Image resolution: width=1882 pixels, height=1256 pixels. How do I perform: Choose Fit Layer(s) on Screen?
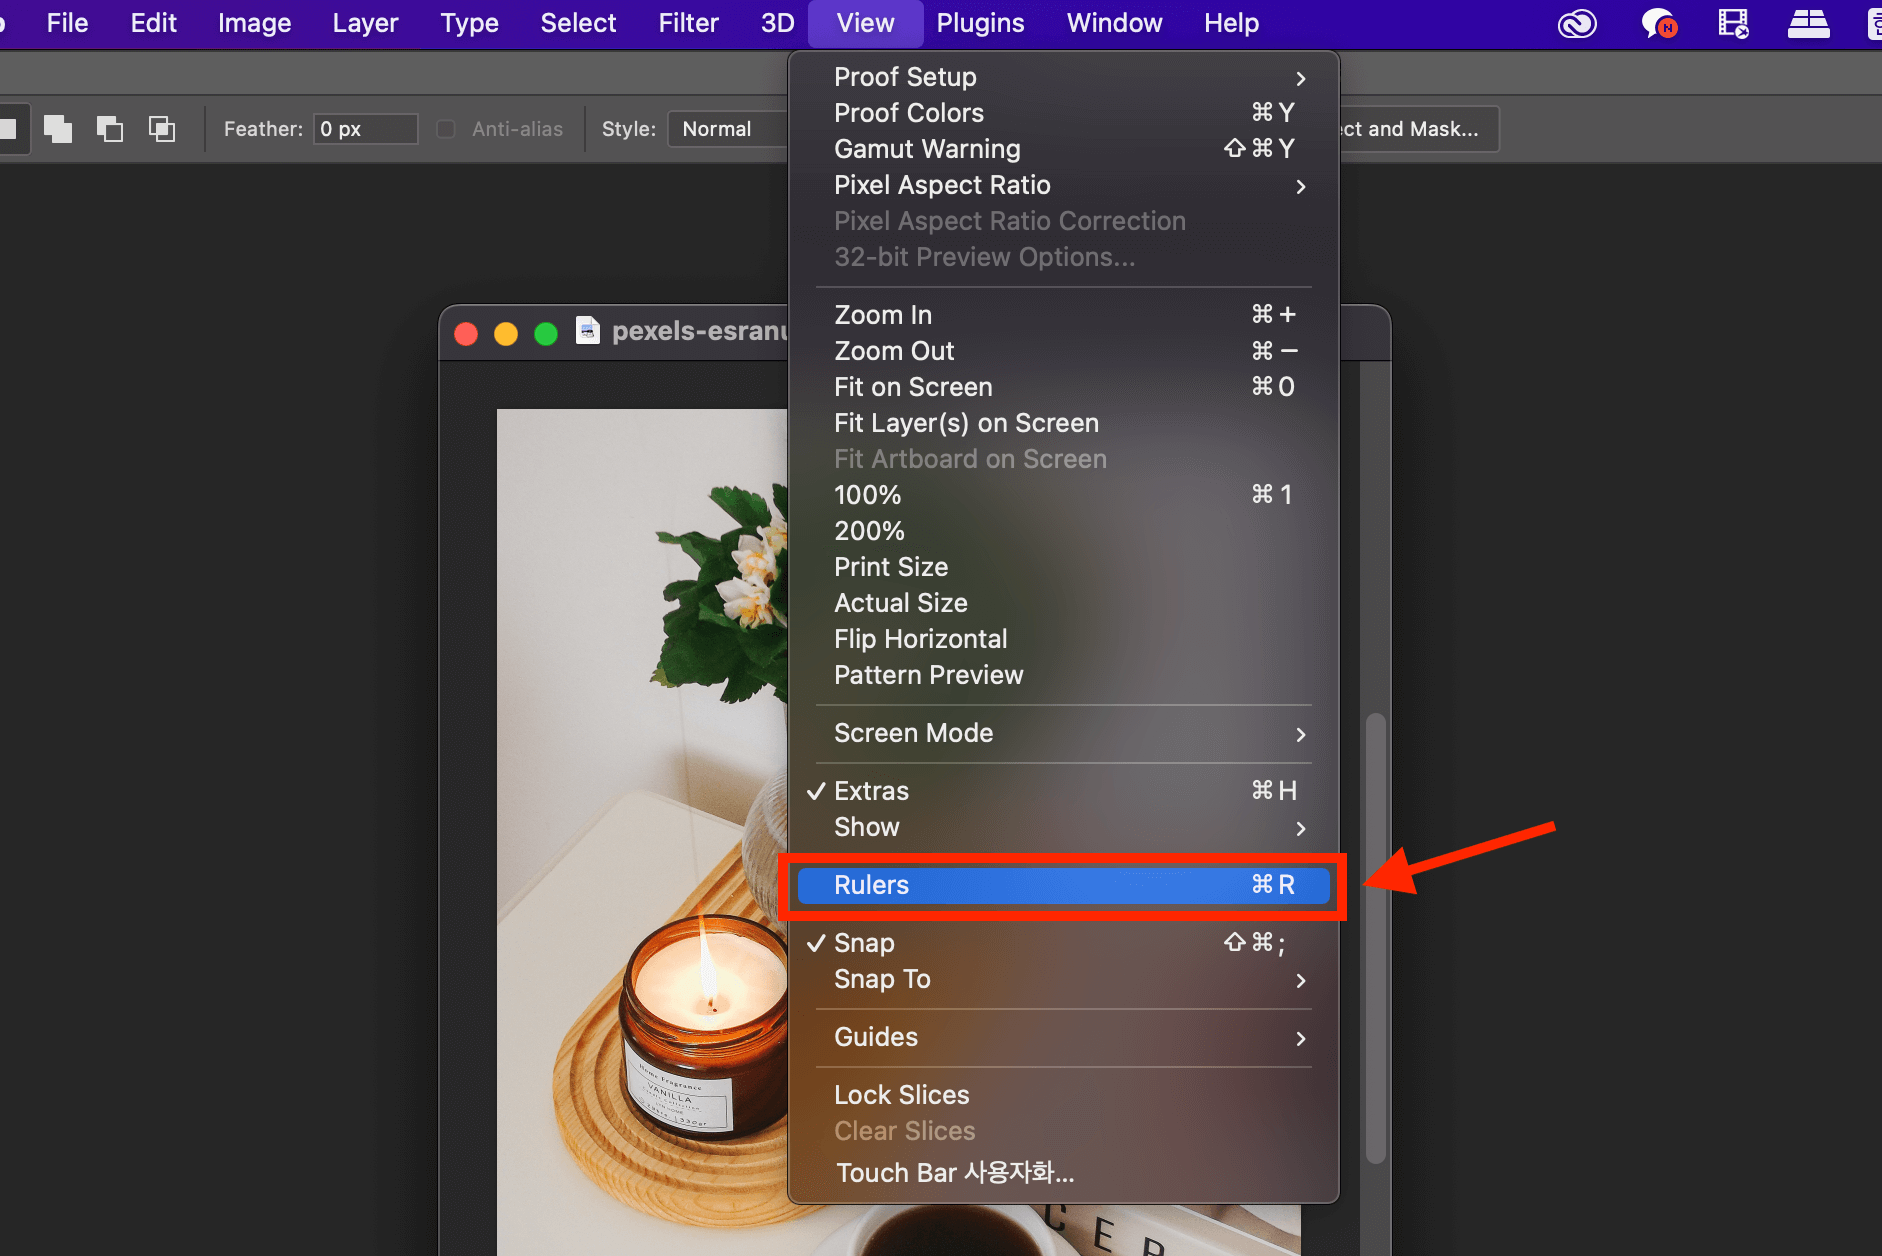point(1063,423)
